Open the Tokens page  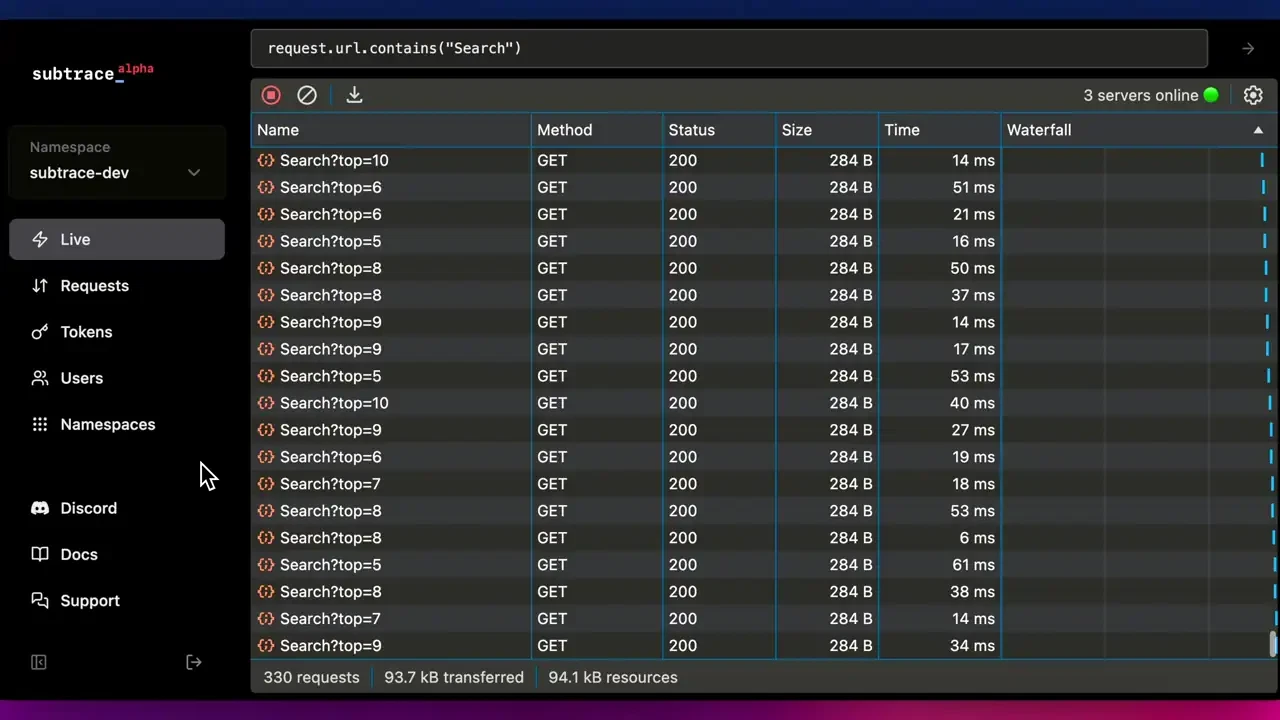[117, 332]
